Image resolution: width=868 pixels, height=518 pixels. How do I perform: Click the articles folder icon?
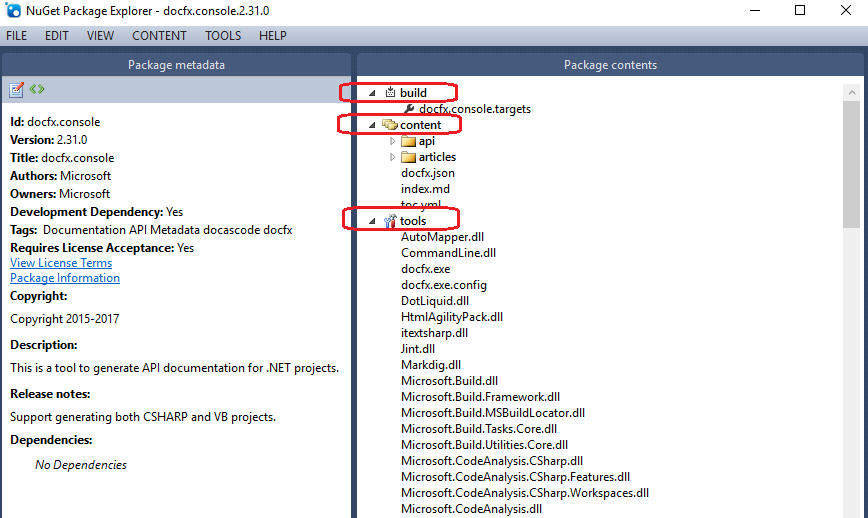409,157
